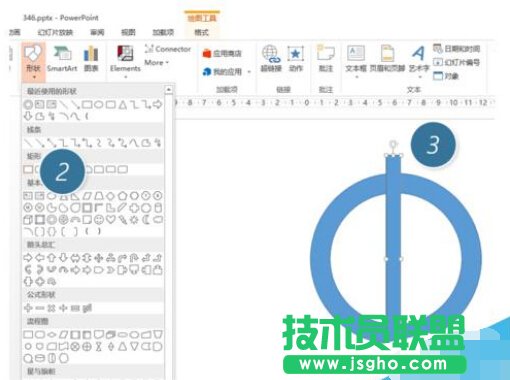Screen dimensions: 510x380
Task: Select the four-way quad arrow
Action: click(99, 258)
